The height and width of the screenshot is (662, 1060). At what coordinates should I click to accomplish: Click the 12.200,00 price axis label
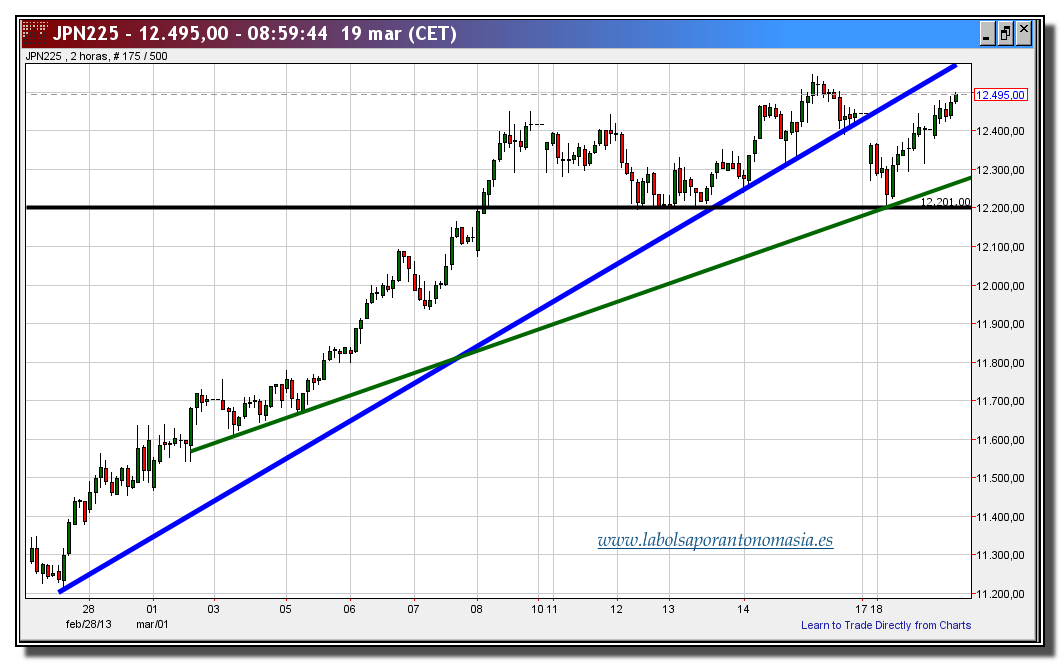[1000, 208]
